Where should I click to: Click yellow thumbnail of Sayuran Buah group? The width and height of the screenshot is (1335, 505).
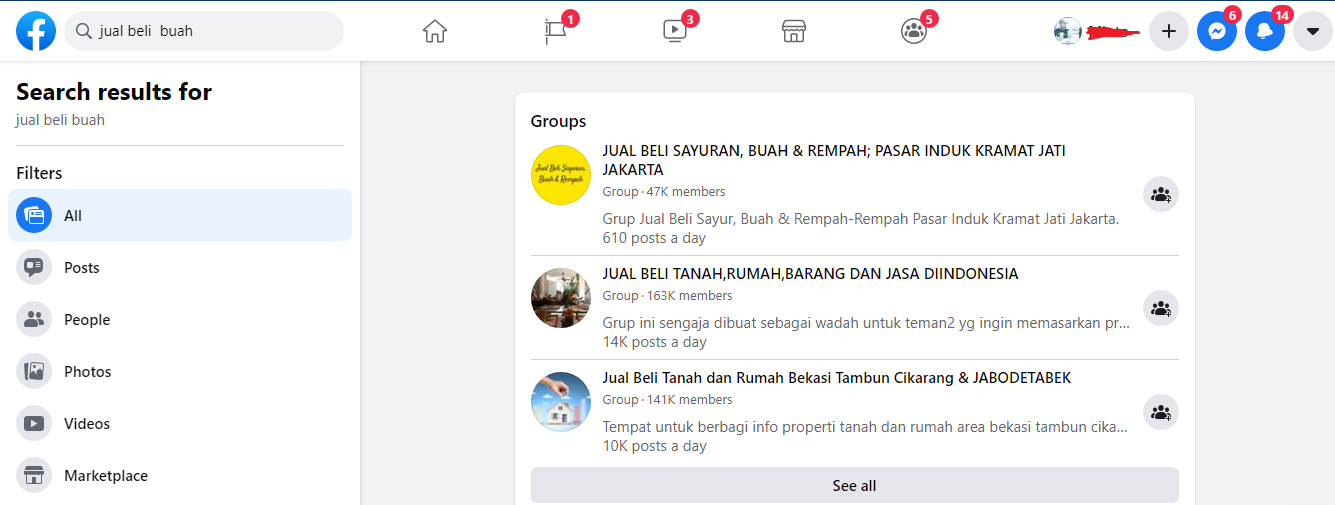(561, 174)
